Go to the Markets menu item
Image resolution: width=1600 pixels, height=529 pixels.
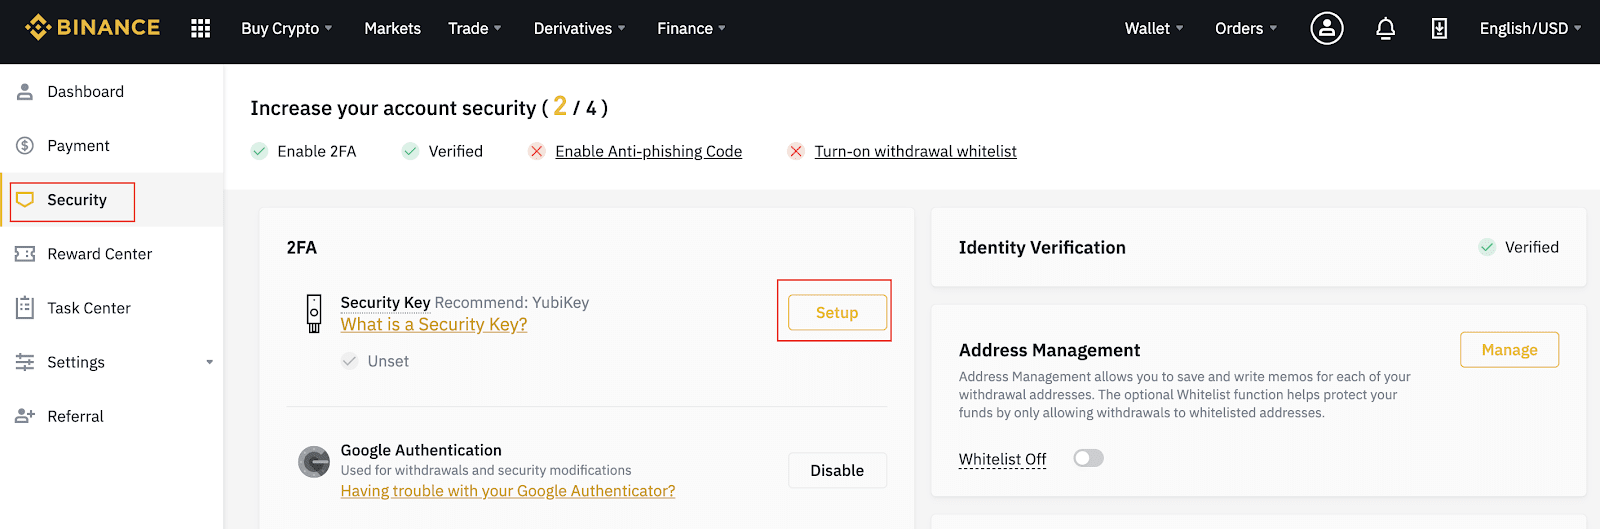tap(392, 28)
